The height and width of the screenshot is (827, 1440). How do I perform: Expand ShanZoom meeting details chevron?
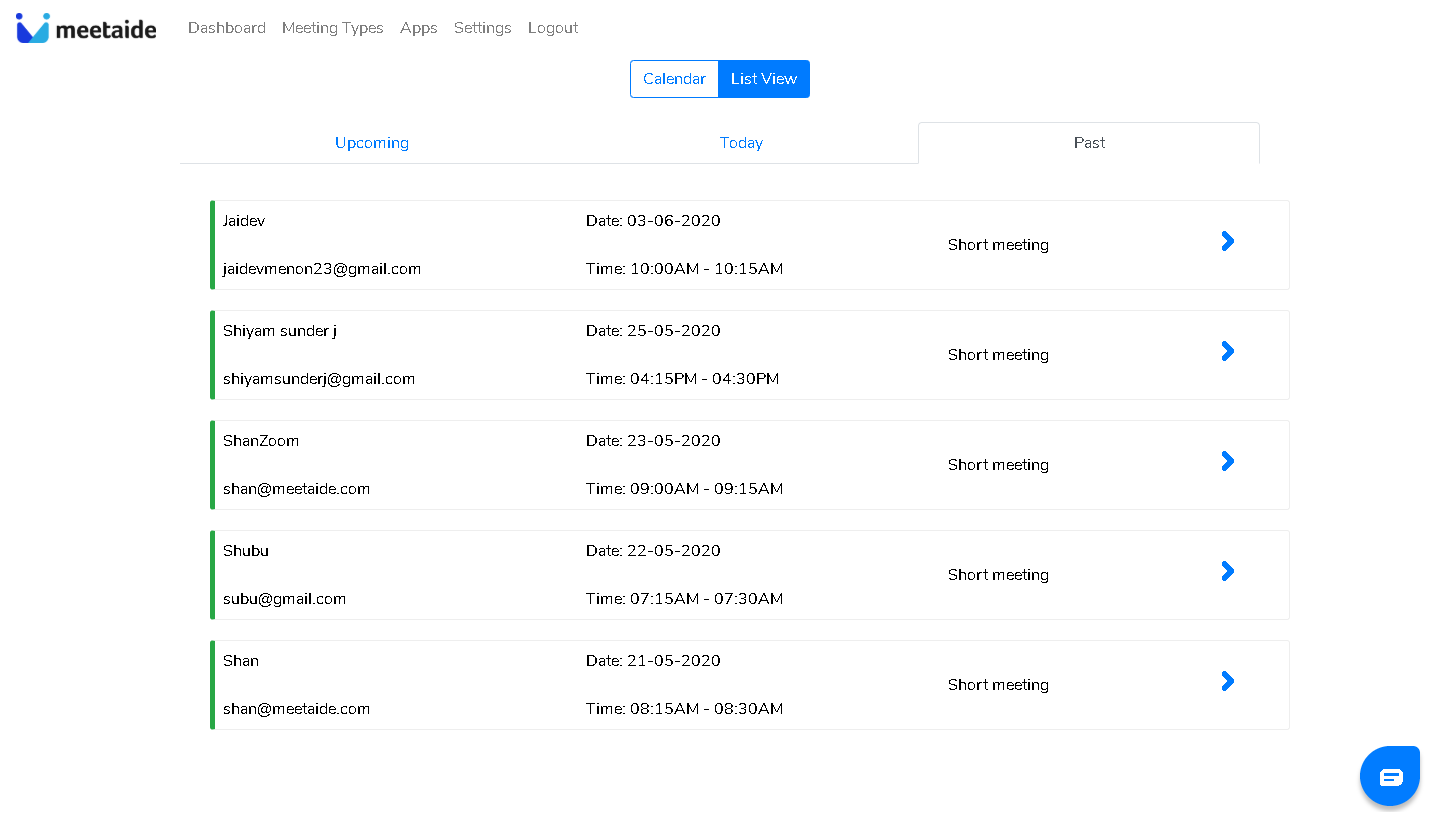tap(1228, 461)
